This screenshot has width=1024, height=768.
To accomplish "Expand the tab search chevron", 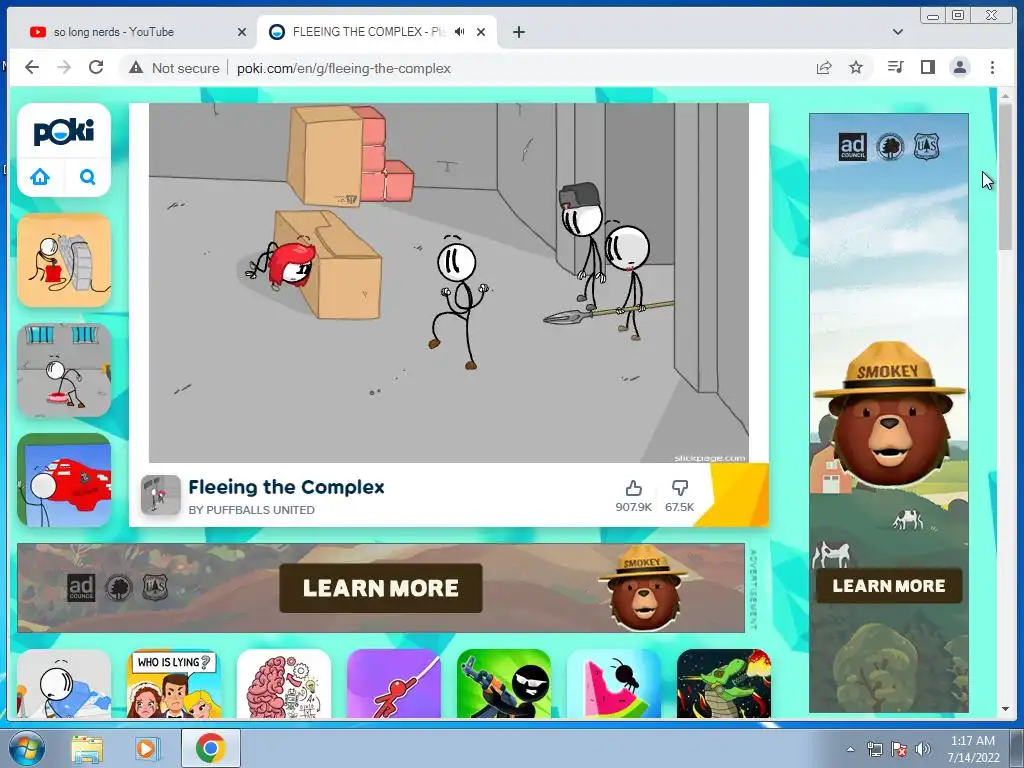I will point(898,31).
